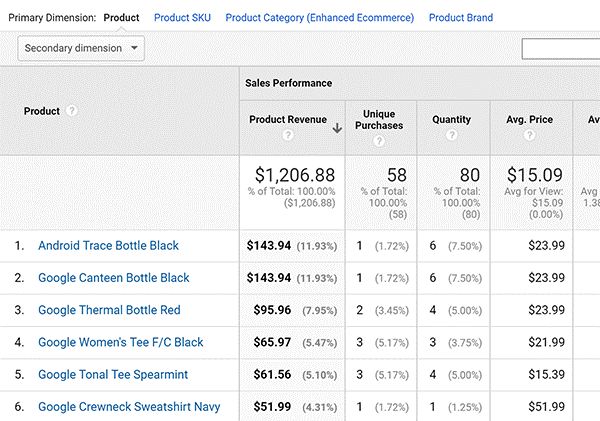Screen dimensions: 600x421
Task: Click $143.94 revenue for Android Trace Bottle
Action: (269, 245)
